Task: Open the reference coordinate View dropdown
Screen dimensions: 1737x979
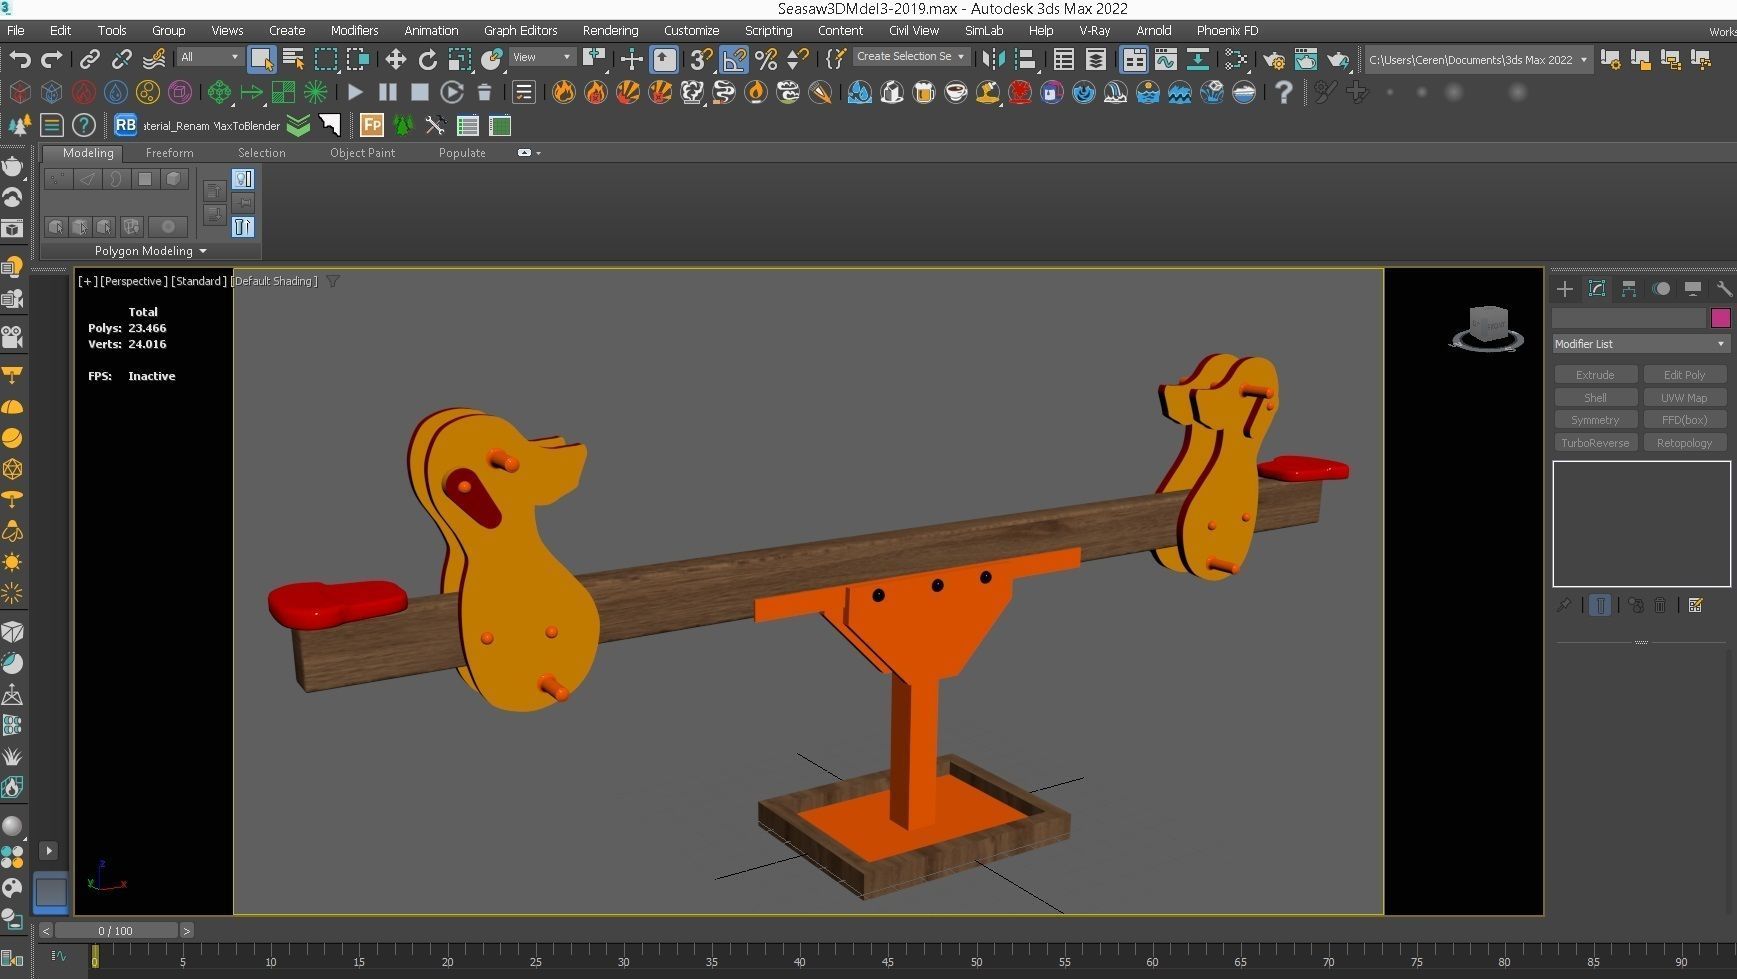Action: 542,57
